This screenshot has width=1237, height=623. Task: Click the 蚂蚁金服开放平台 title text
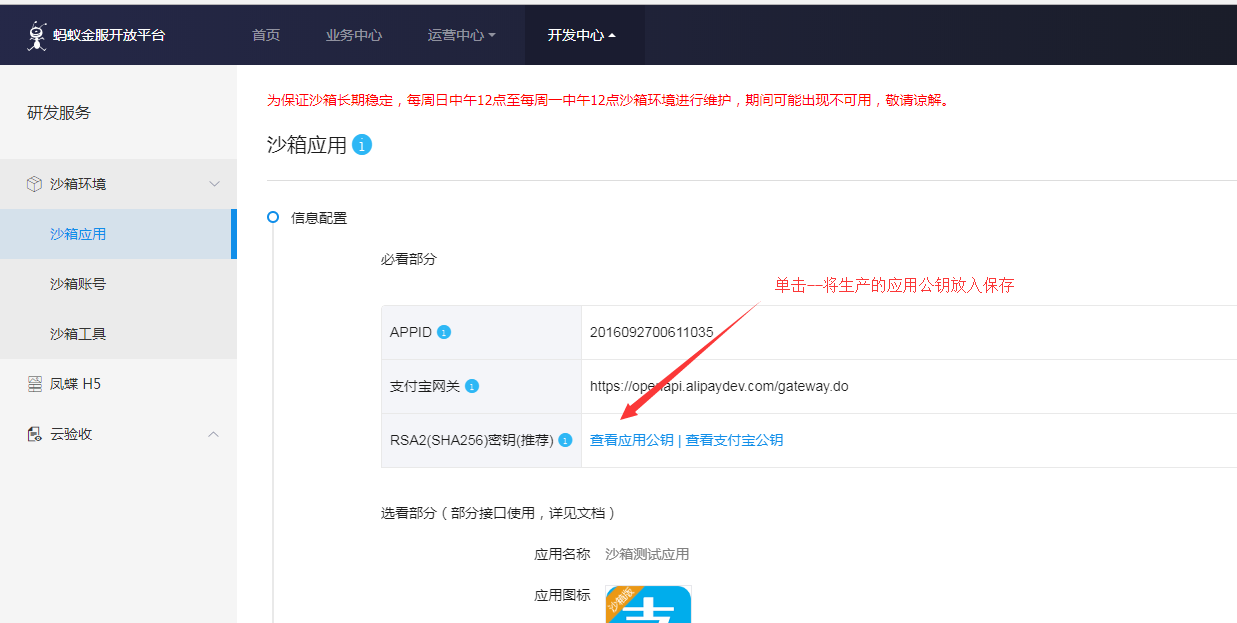109,35
